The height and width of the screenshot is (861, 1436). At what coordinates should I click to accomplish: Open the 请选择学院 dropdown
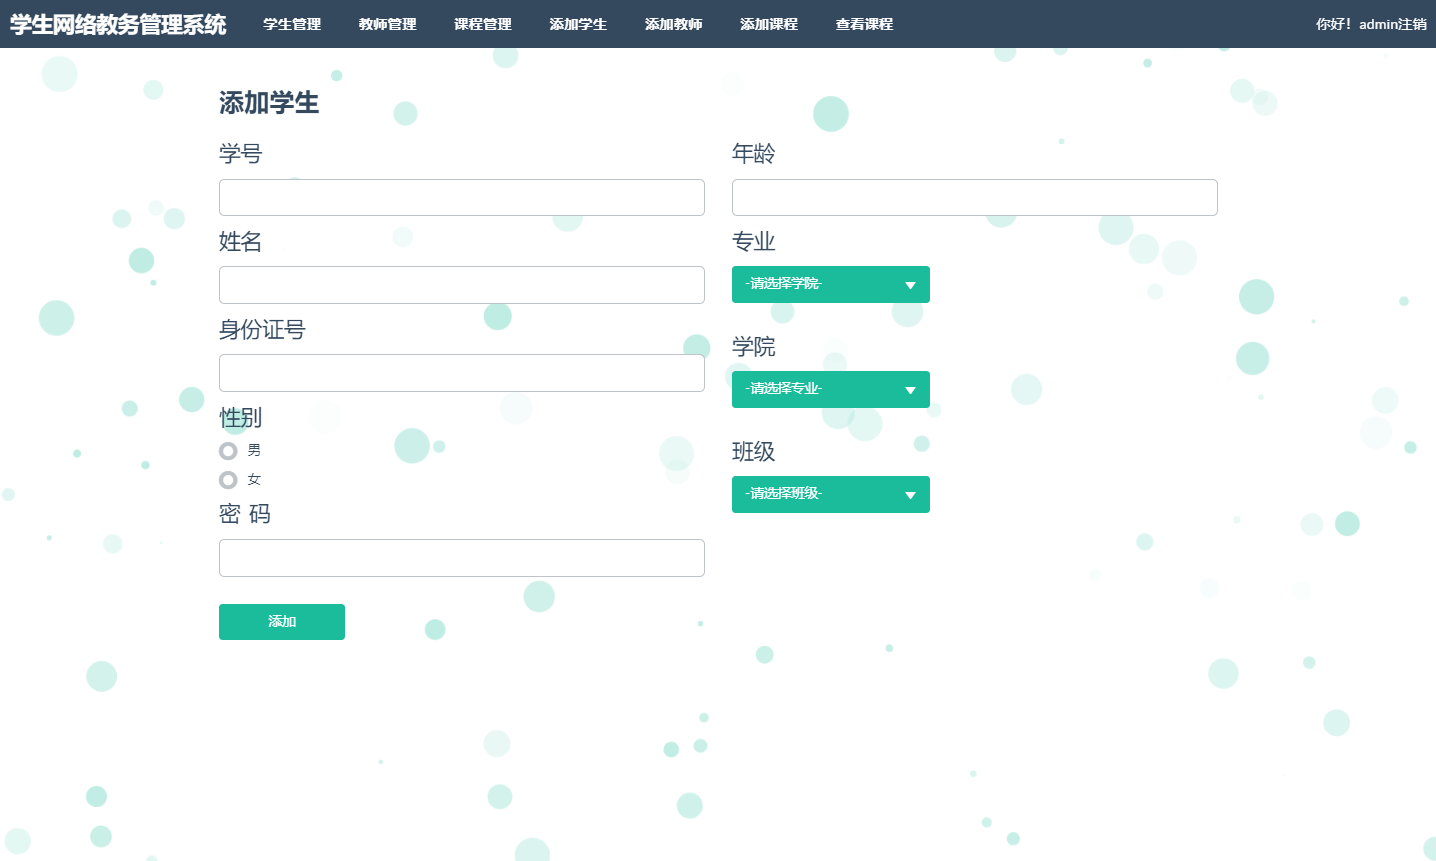pyautogui.click(x=830, y=284)
